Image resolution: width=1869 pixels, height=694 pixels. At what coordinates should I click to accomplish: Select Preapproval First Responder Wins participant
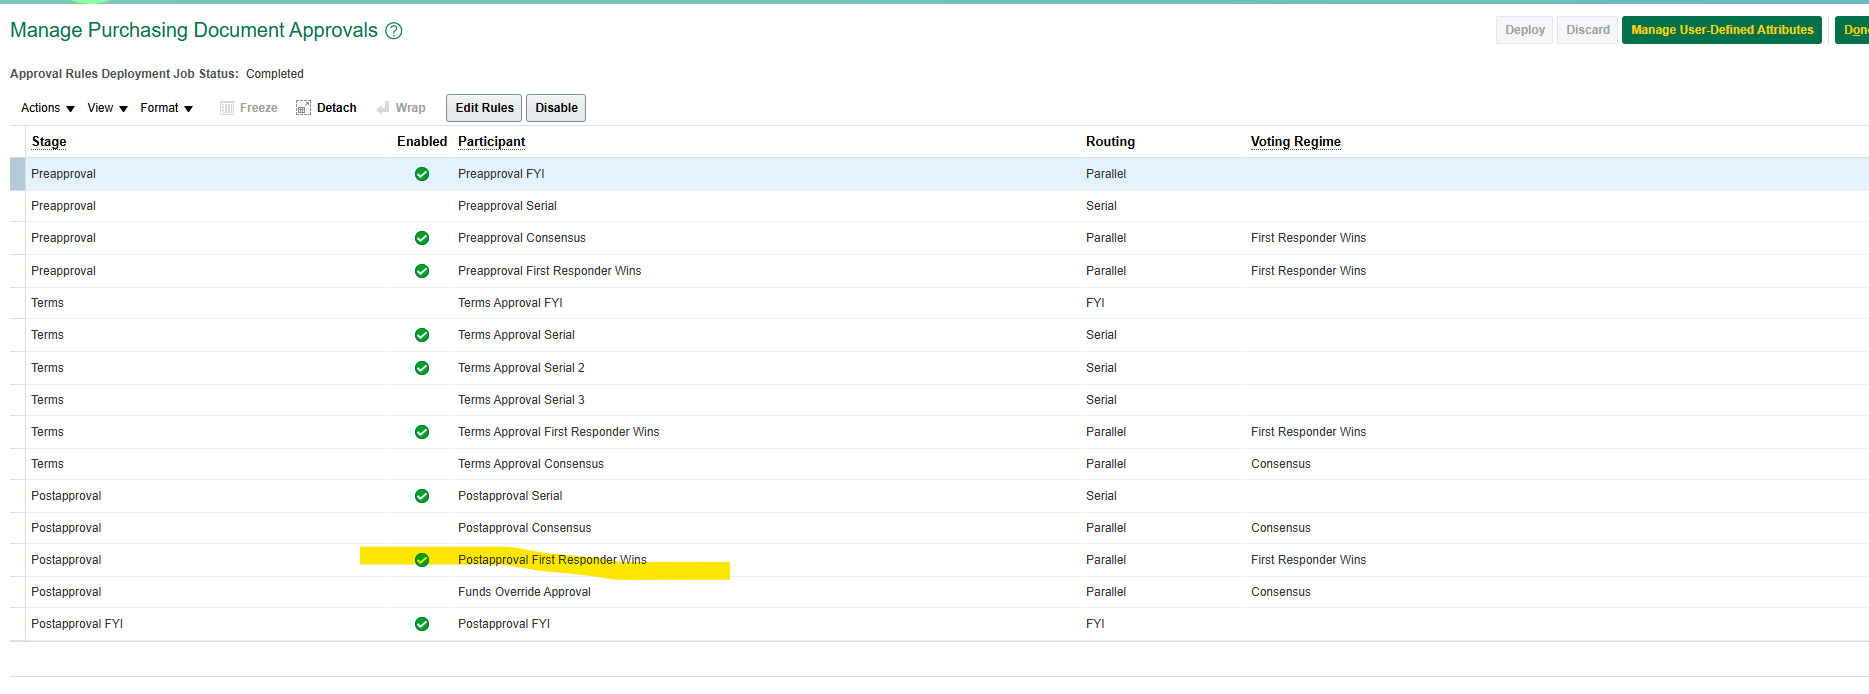click(549, 271)
